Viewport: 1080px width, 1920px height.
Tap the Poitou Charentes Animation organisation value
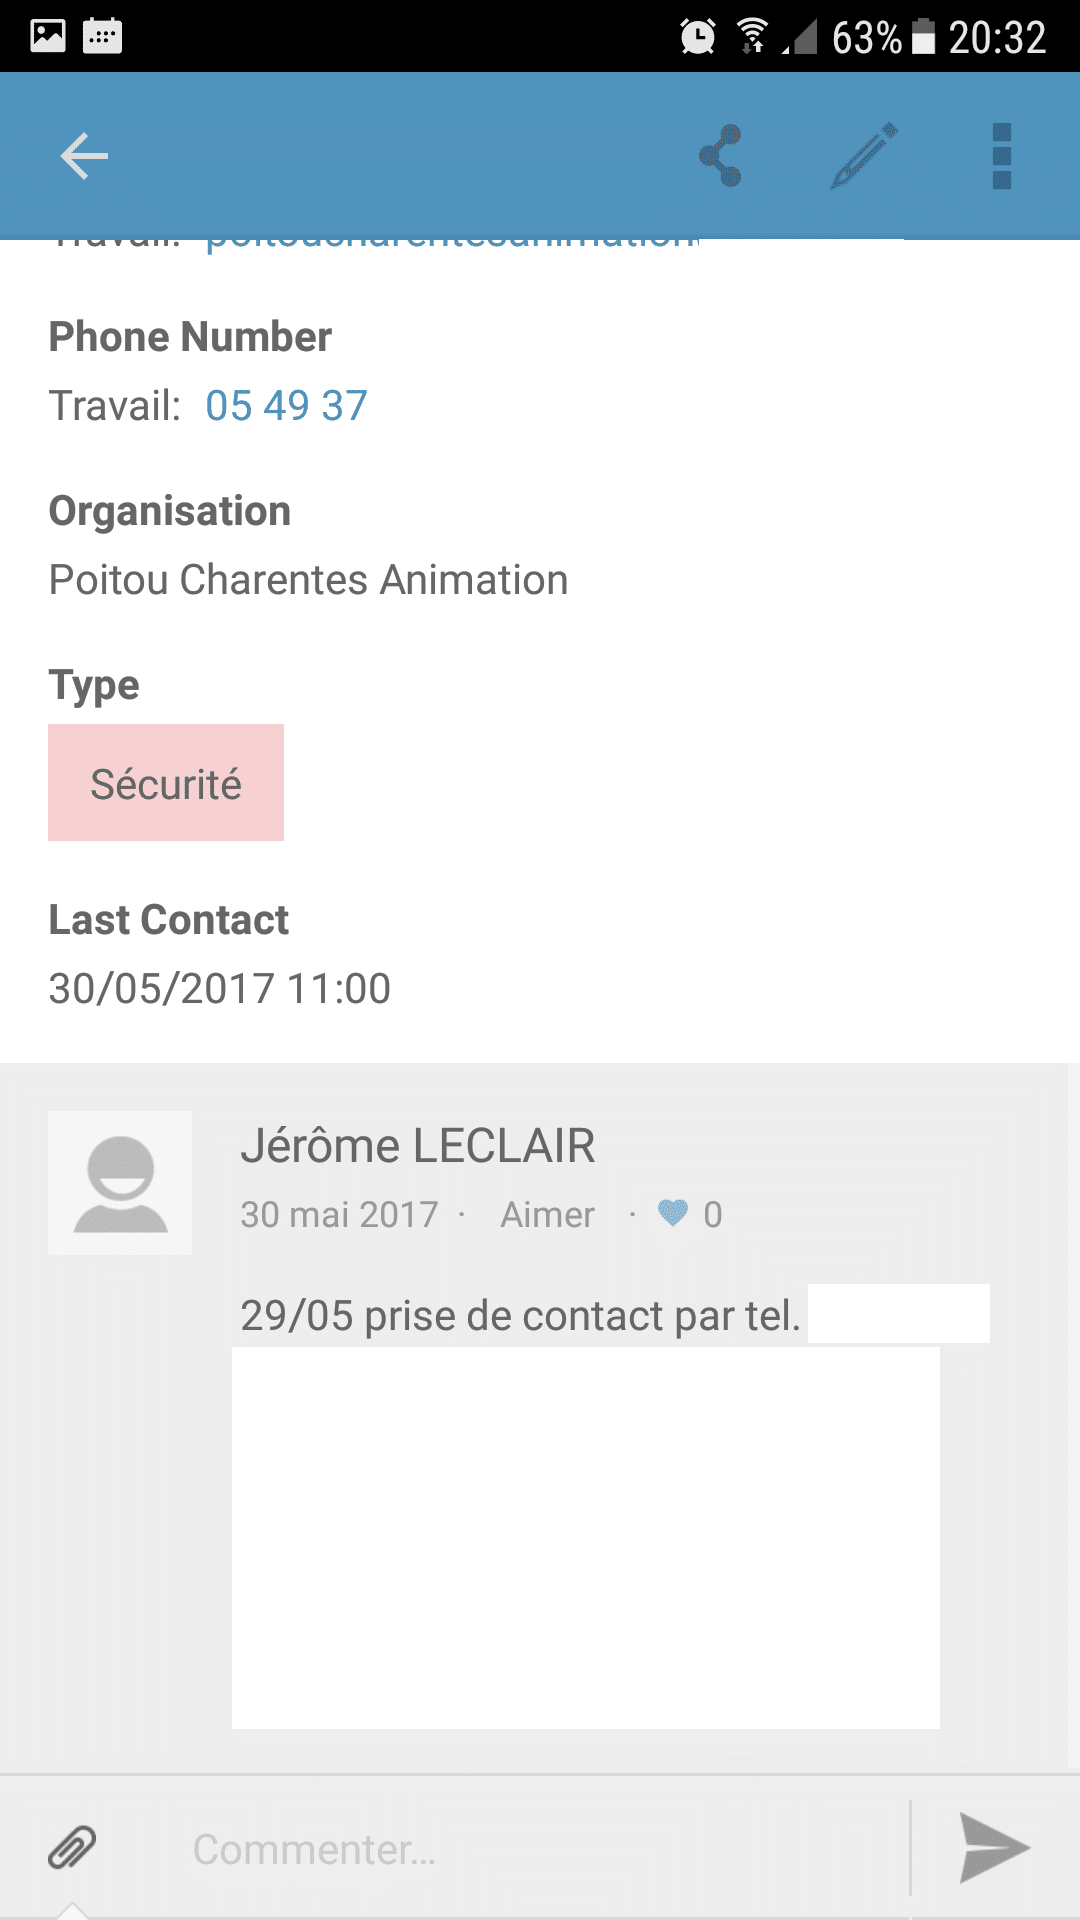[x=309, y=581]
